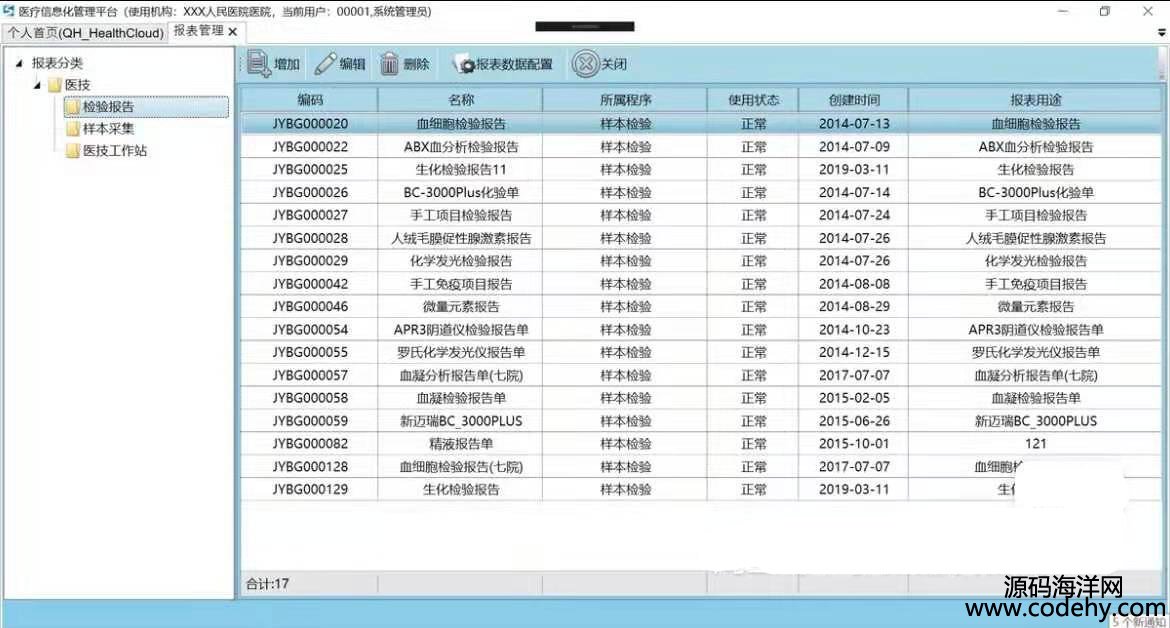This screenshot has width=1170, height=628.
Task: Click name cell BC-3000Plus化验单
Action: coord(460,192)
